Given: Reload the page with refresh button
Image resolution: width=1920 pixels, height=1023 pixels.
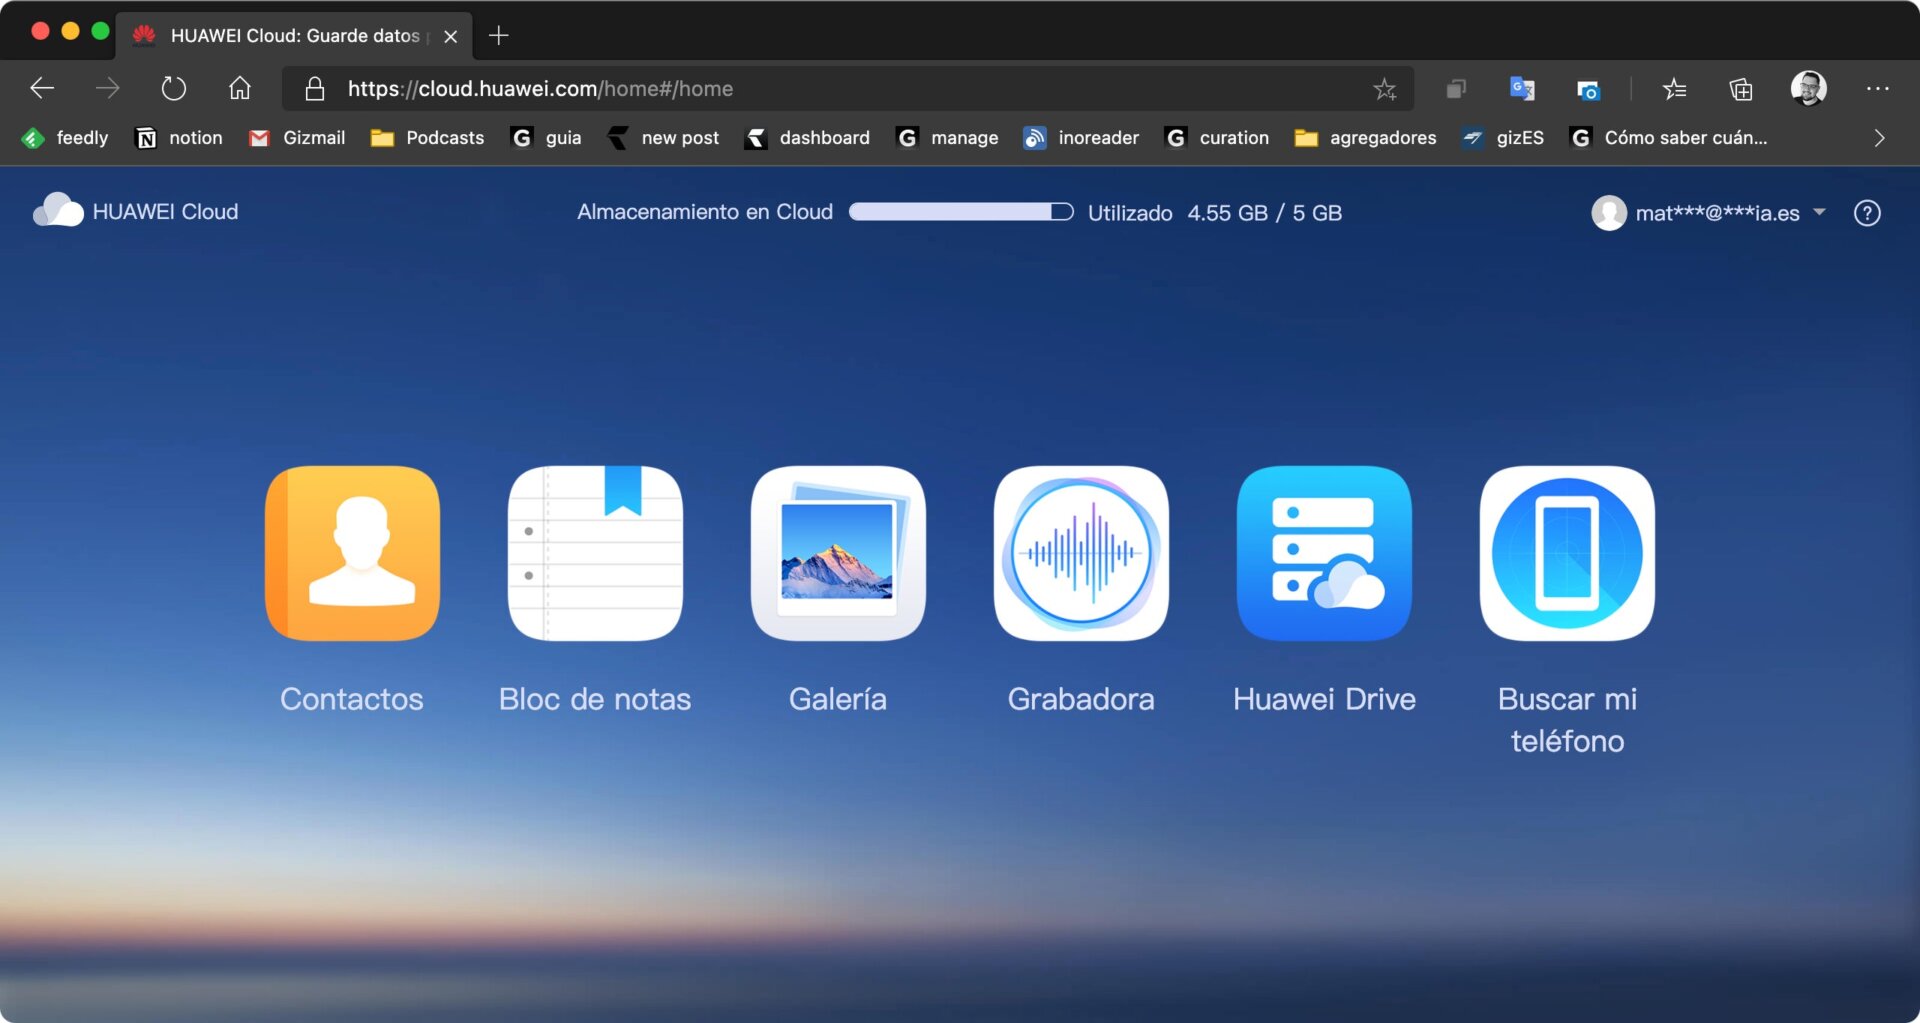Looking at the screenshot, I should click(173, 89).
